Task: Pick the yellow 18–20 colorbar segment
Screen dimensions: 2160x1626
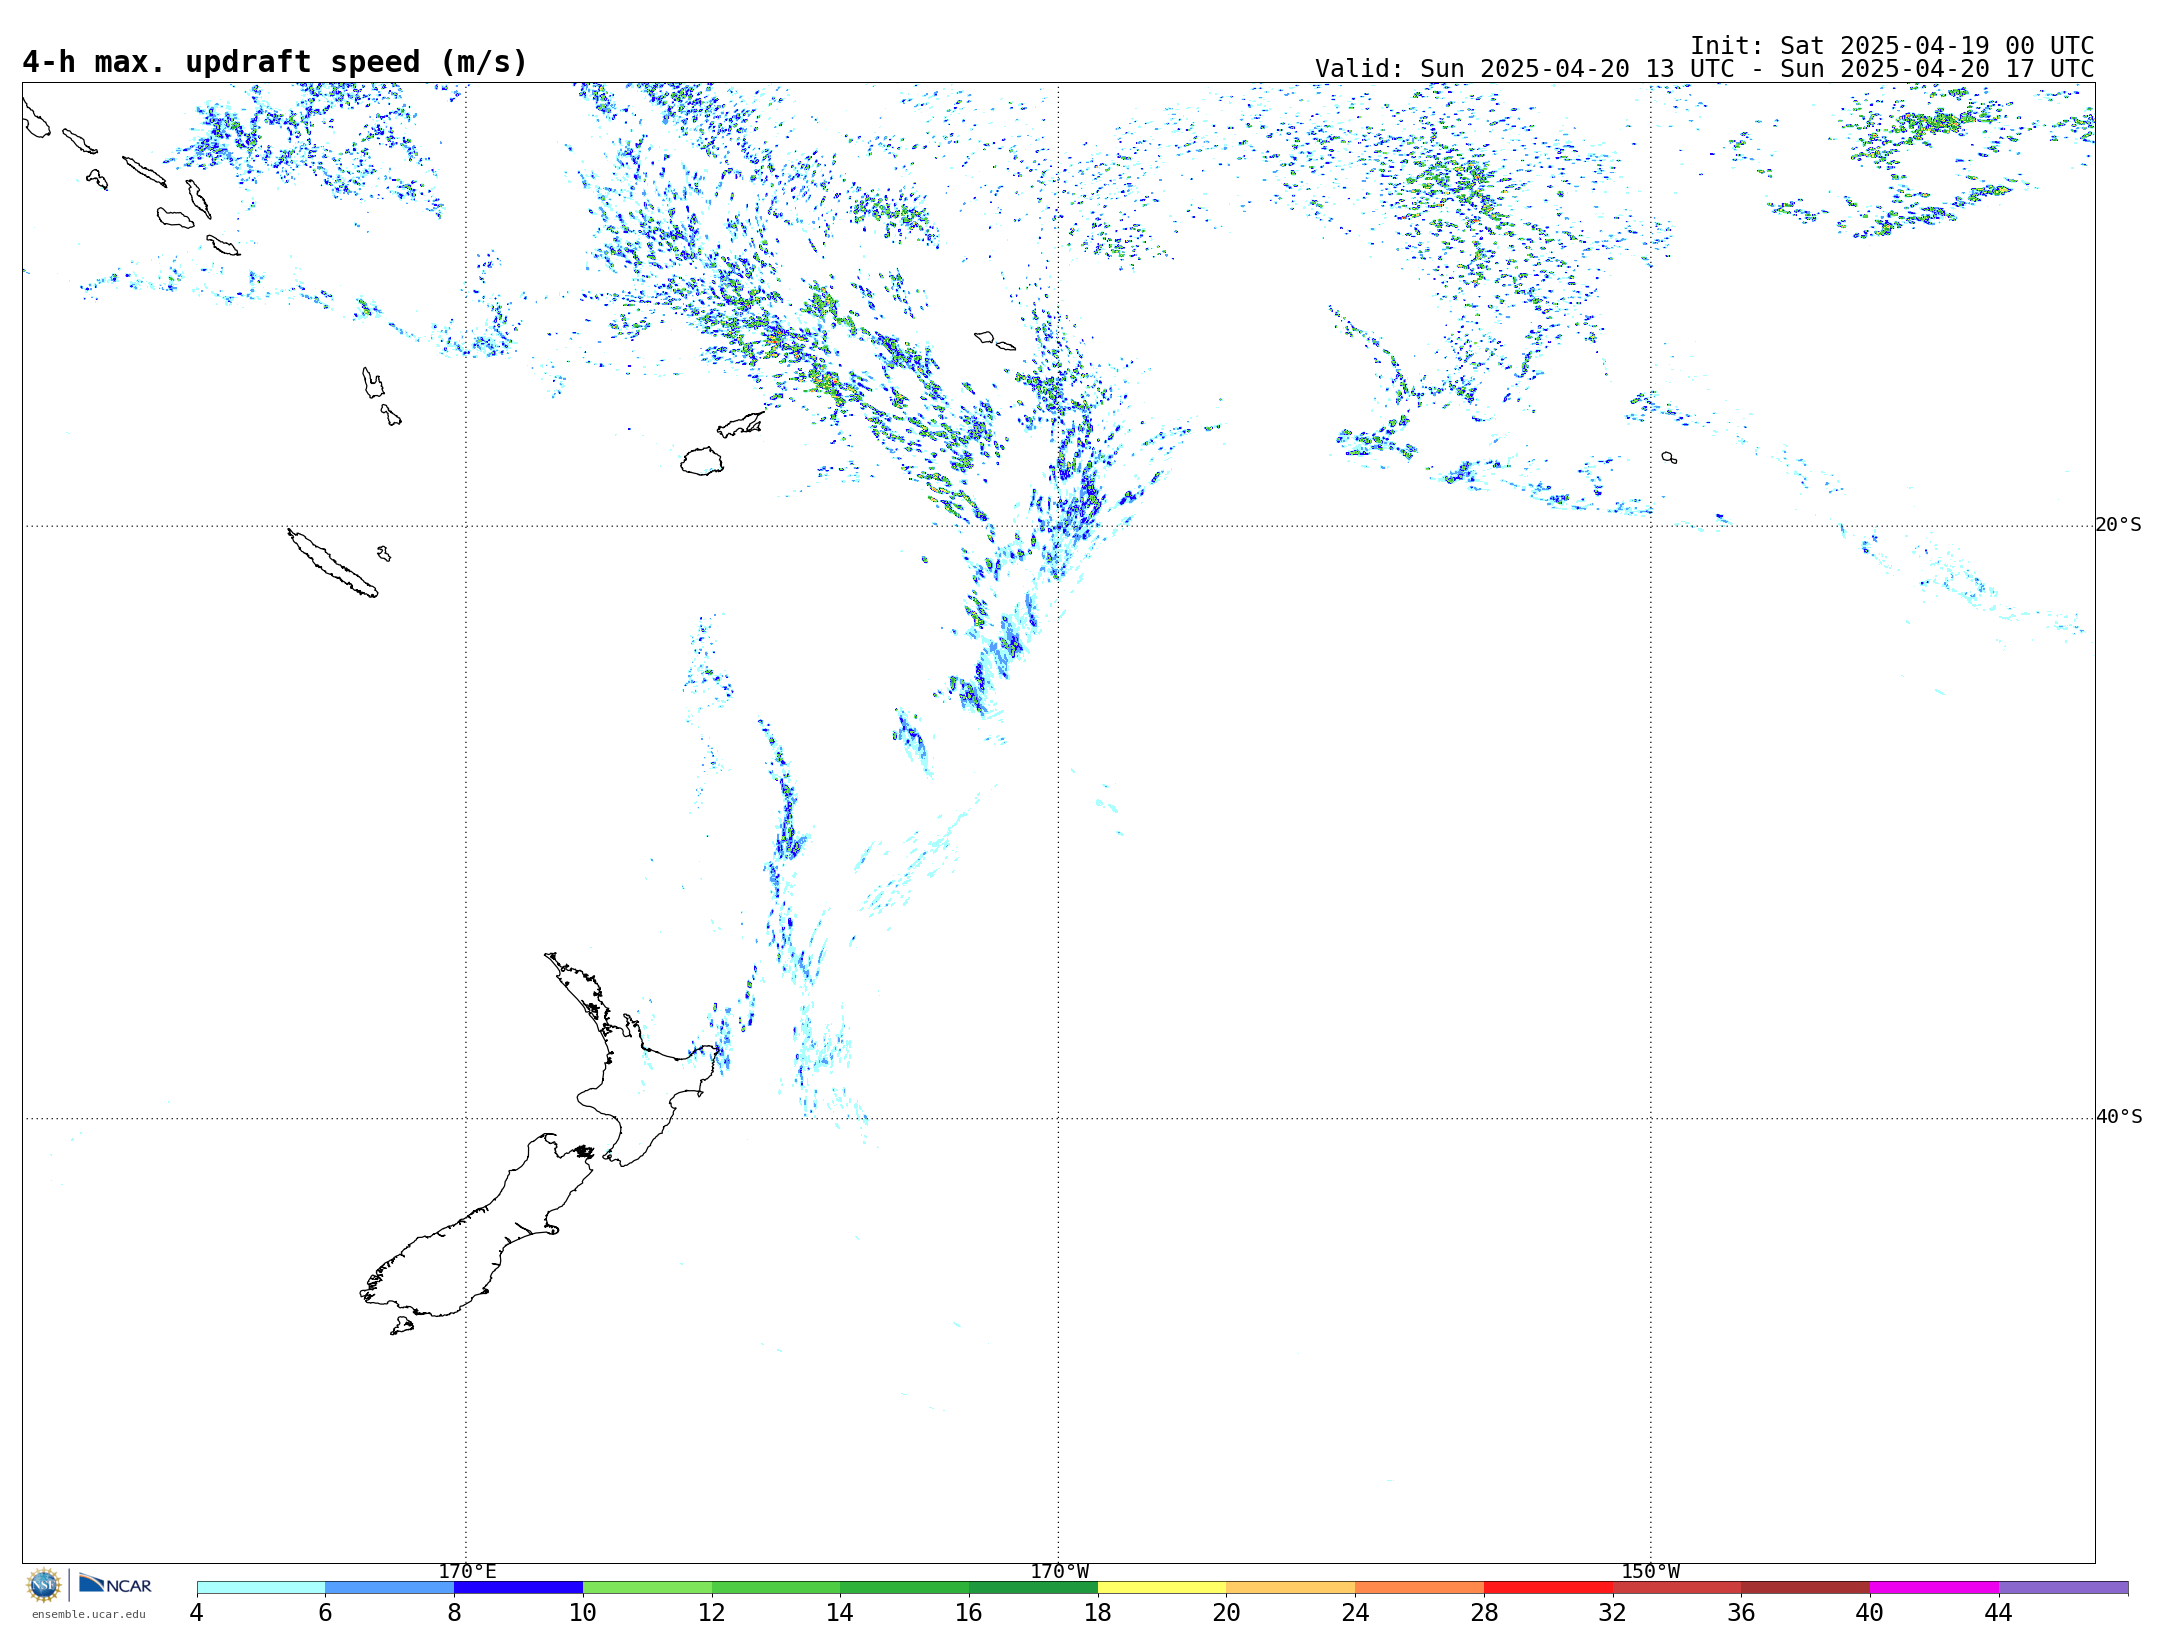Action: [1162, 1588]
